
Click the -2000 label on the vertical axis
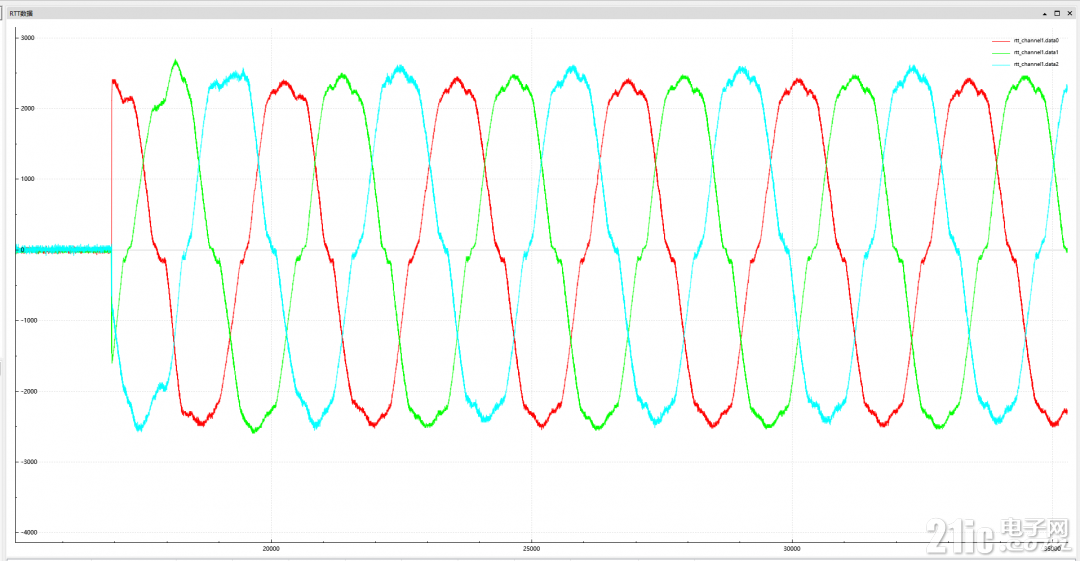point(28,391)
